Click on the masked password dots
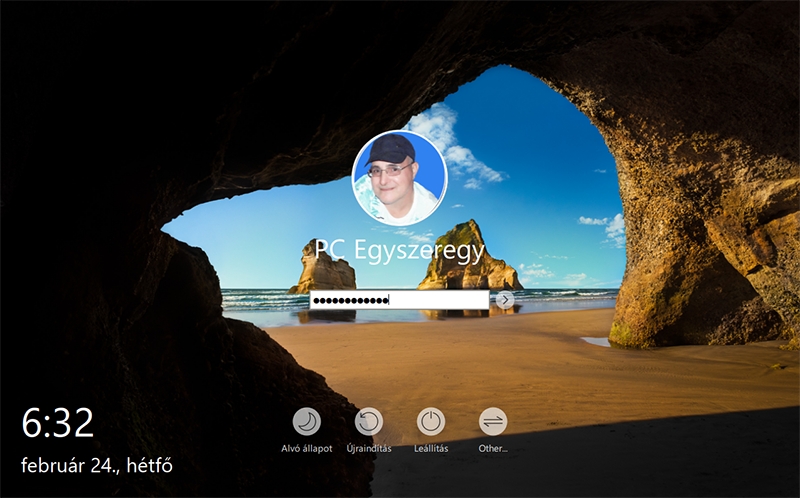 coord(350,300)
